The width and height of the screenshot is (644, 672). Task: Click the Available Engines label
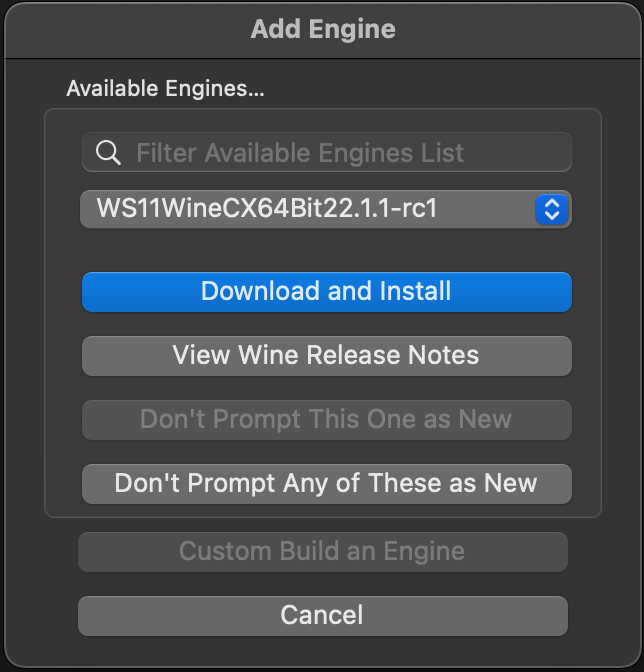tap(165, 89)
